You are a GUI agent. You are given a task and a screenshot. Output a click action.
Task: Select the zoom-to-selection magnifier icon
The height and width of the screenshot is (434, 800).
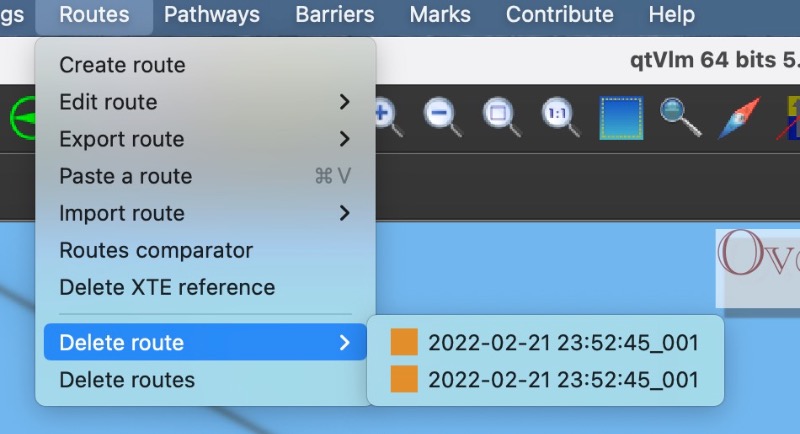point(502,117)
